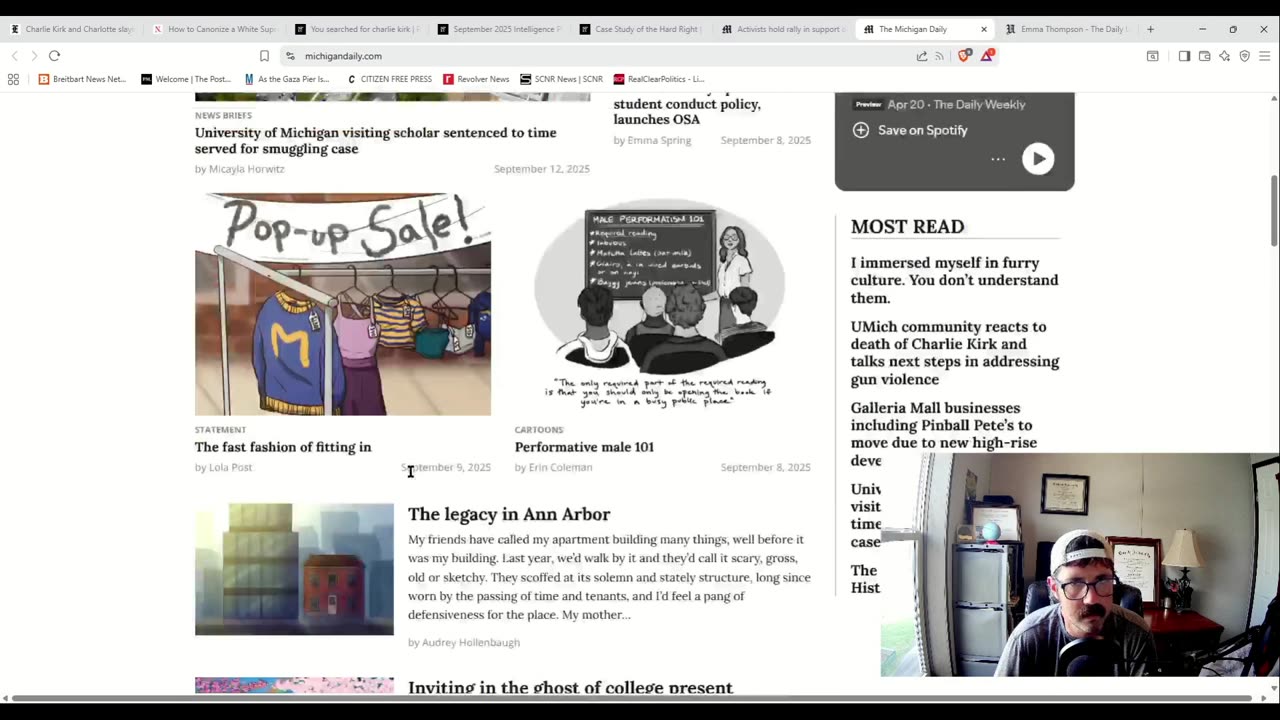The image size is (1280, 720).
Task: Open the Brave Wallet icon
Action: 1204,56
